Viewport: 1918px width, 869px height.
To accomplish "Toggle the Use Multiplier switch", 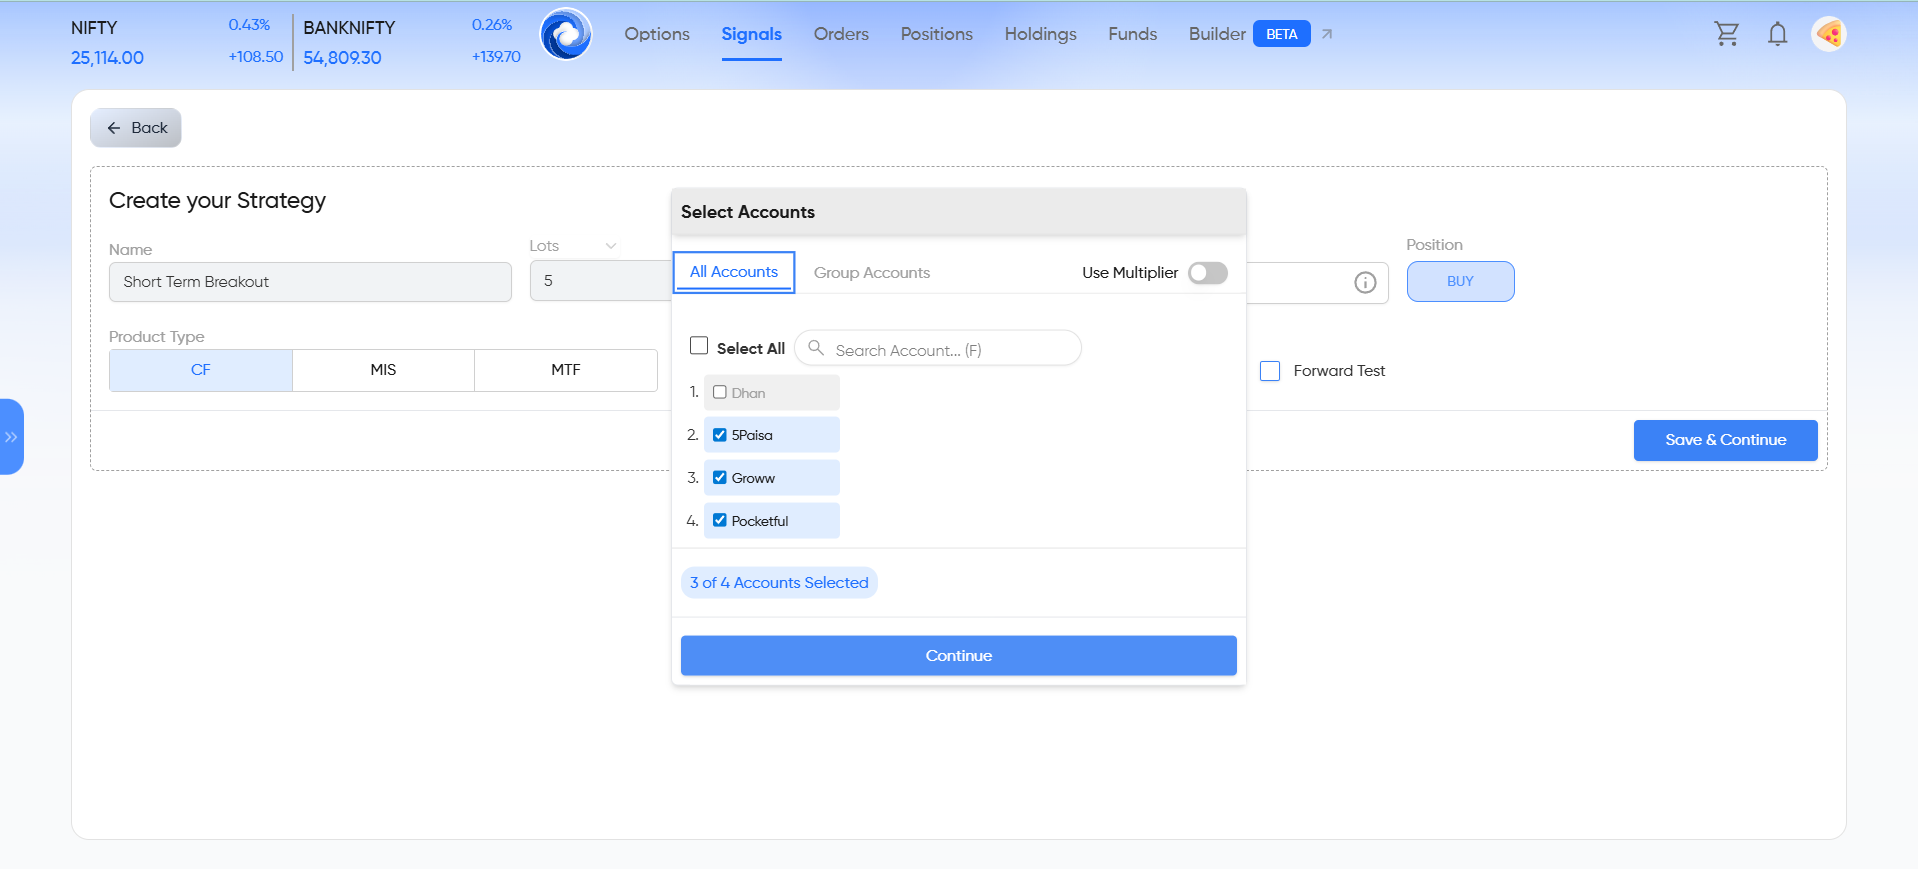I will click(1207, 273).
